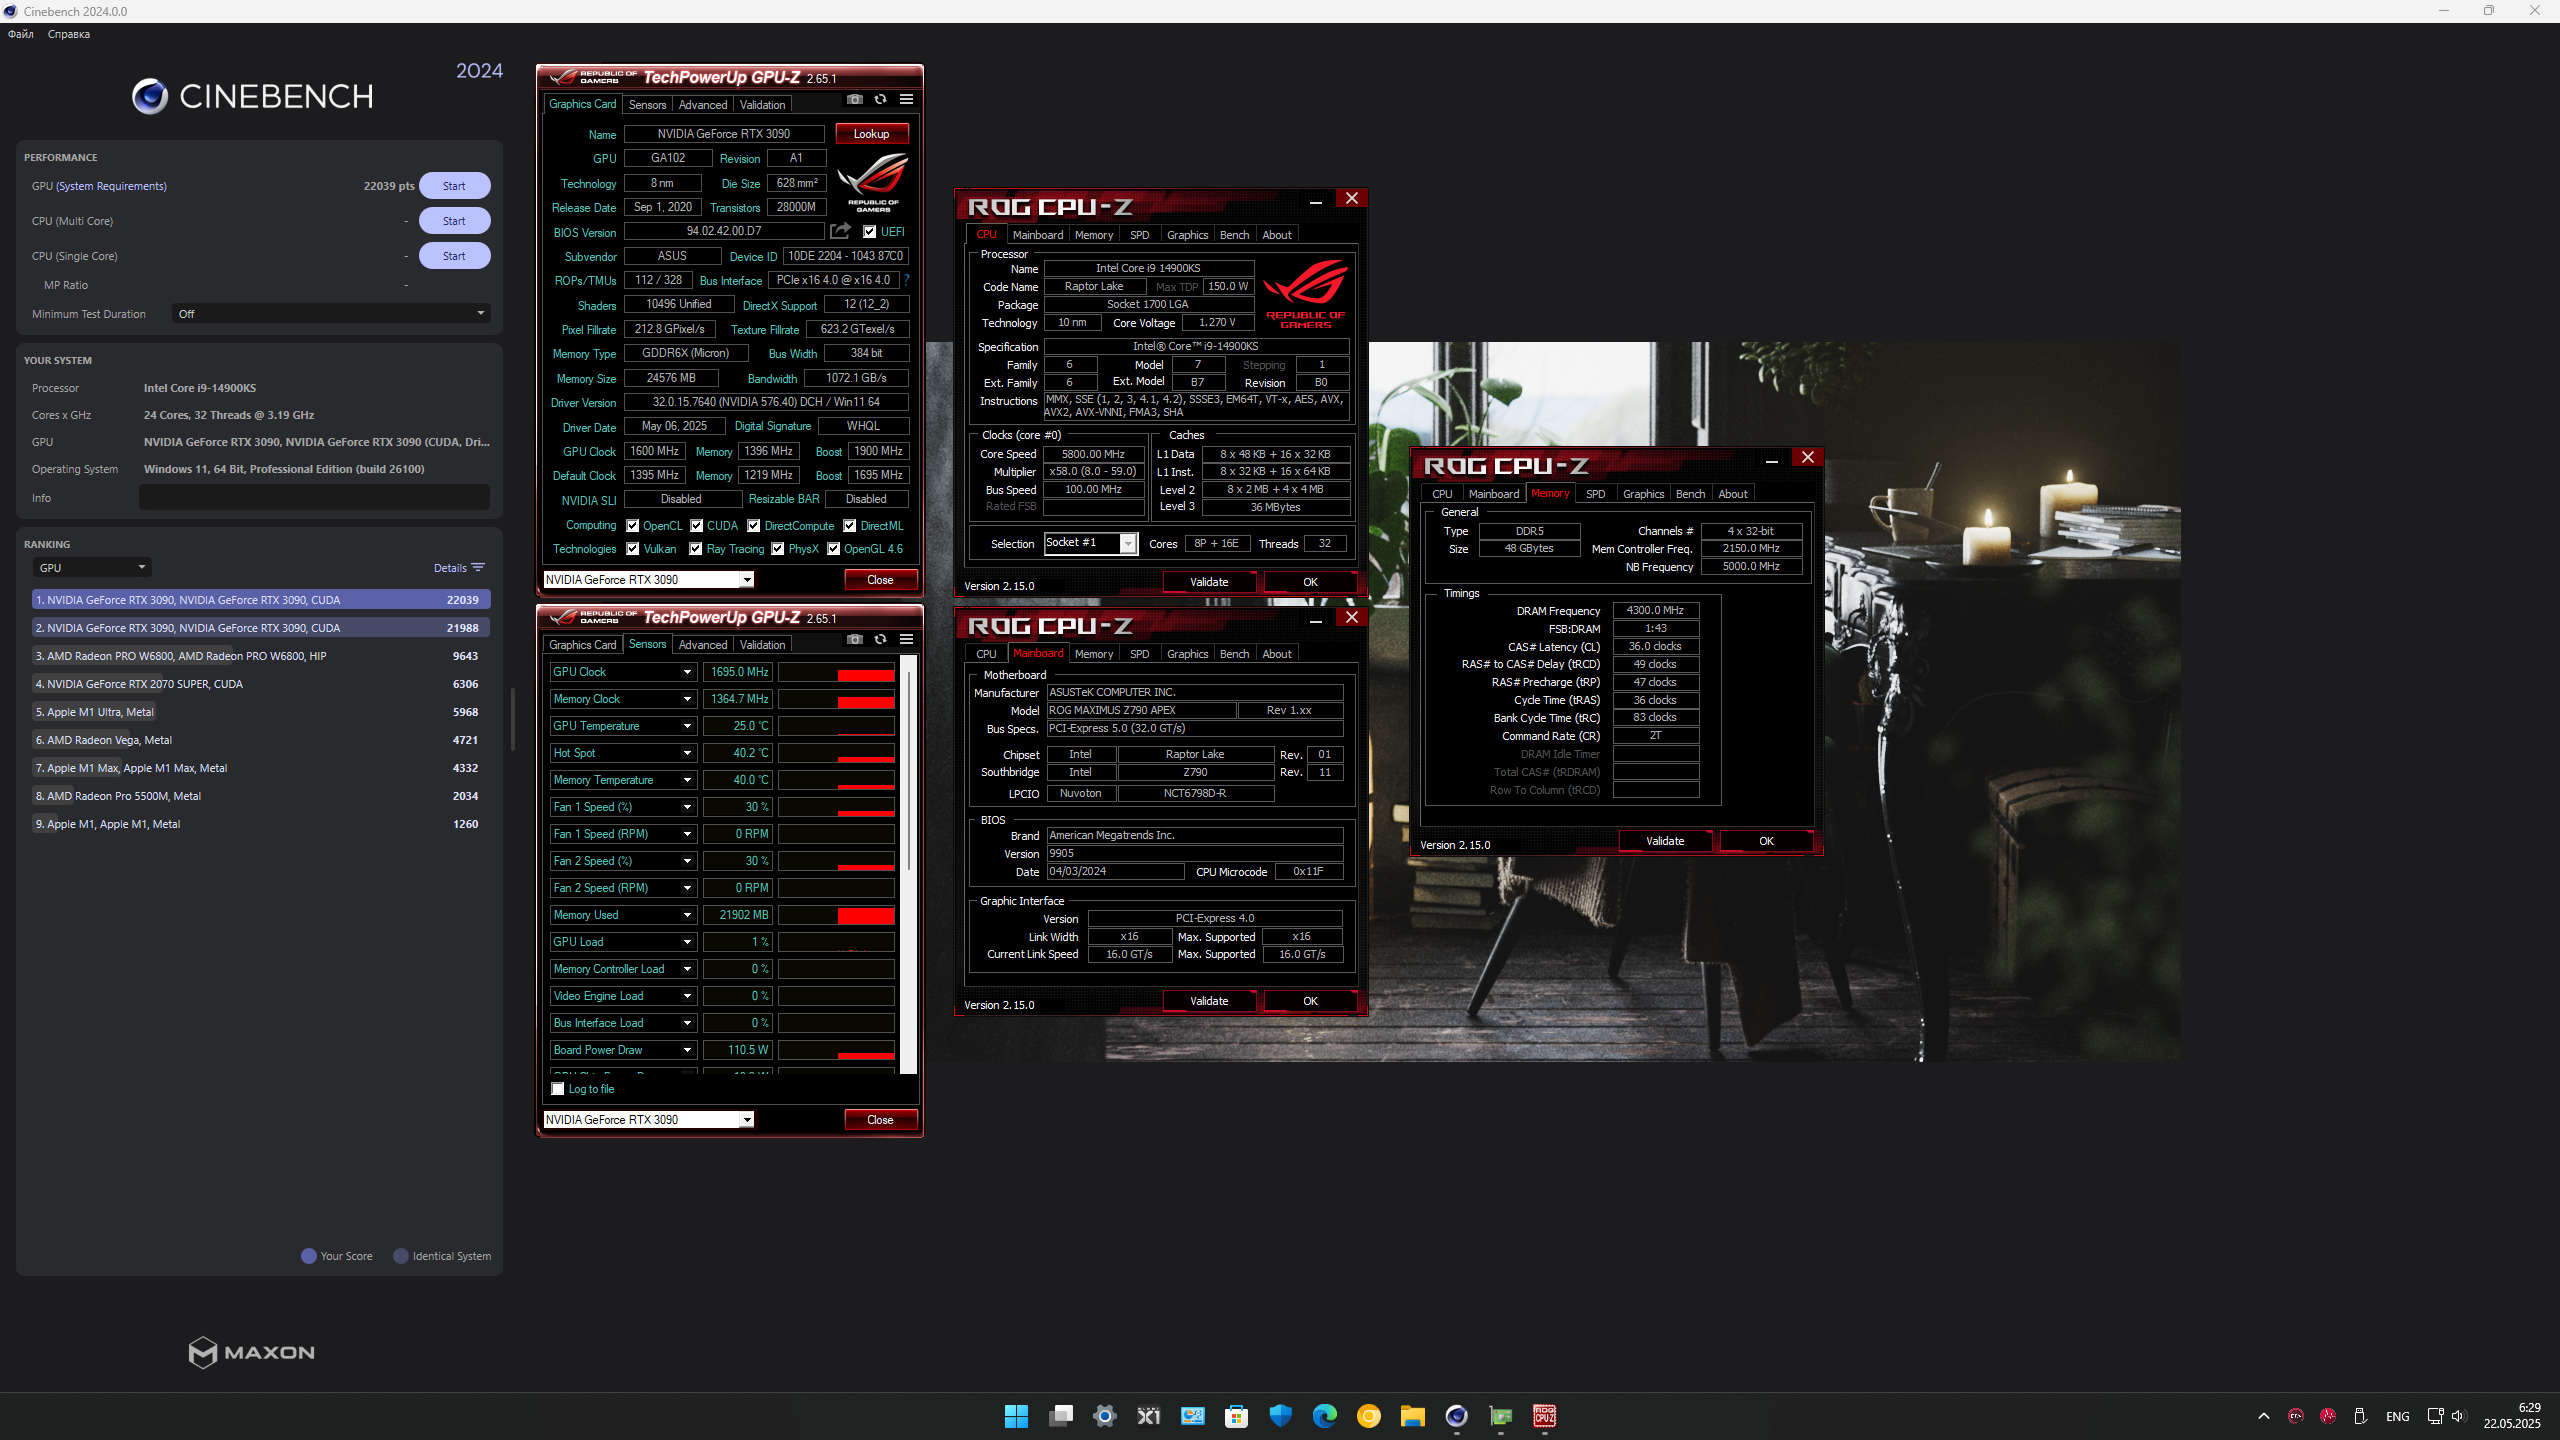Enable the Log to file checkbox
2560x1440 pixels.
[x=558, y=1089]
